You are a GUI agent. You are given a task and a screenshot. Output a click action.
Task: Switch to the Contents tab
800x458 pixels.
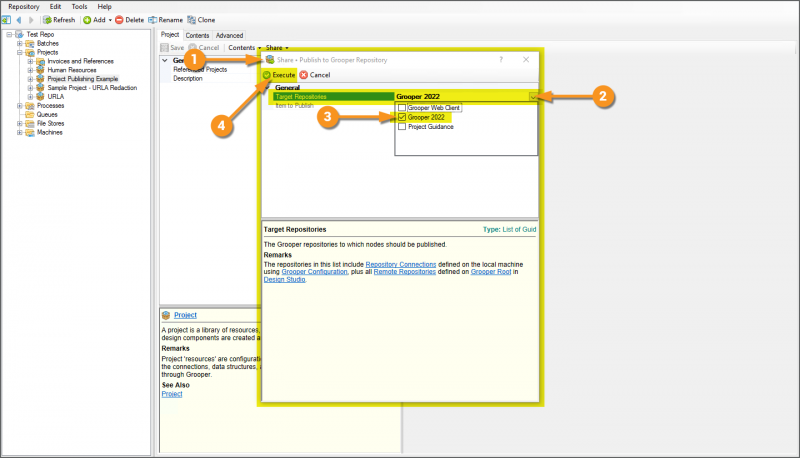click(x=197, y=35)
